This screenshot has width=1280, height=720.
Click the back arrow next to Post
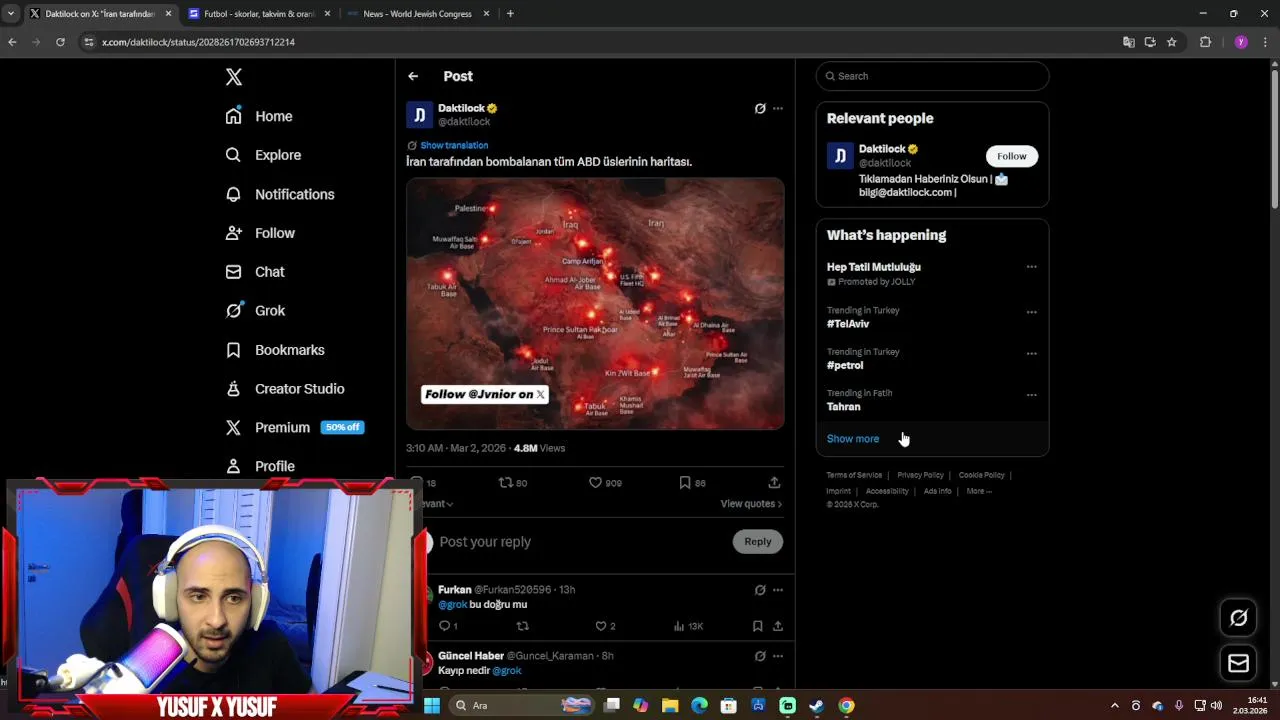pos(413,76)
